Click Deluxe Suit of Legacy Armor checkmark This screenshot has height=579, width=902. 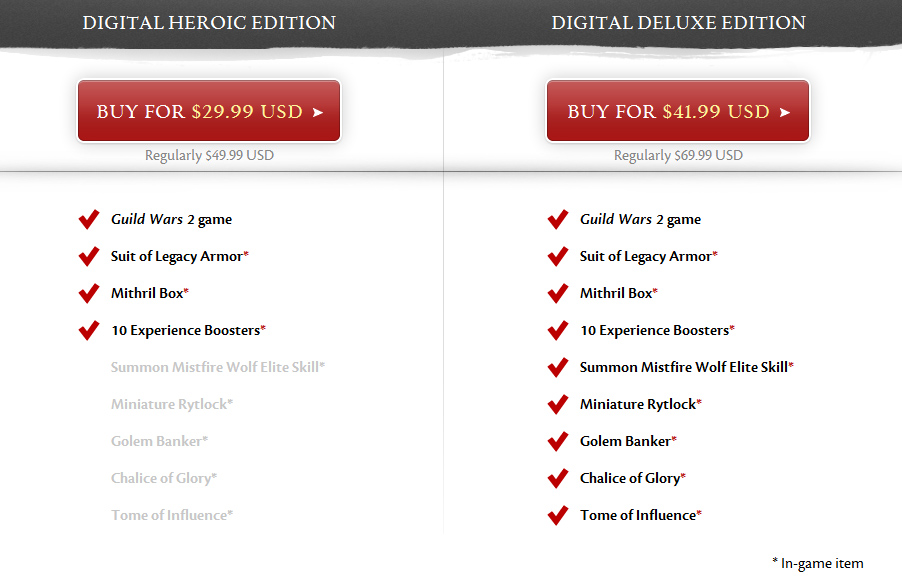coord(558,256)
